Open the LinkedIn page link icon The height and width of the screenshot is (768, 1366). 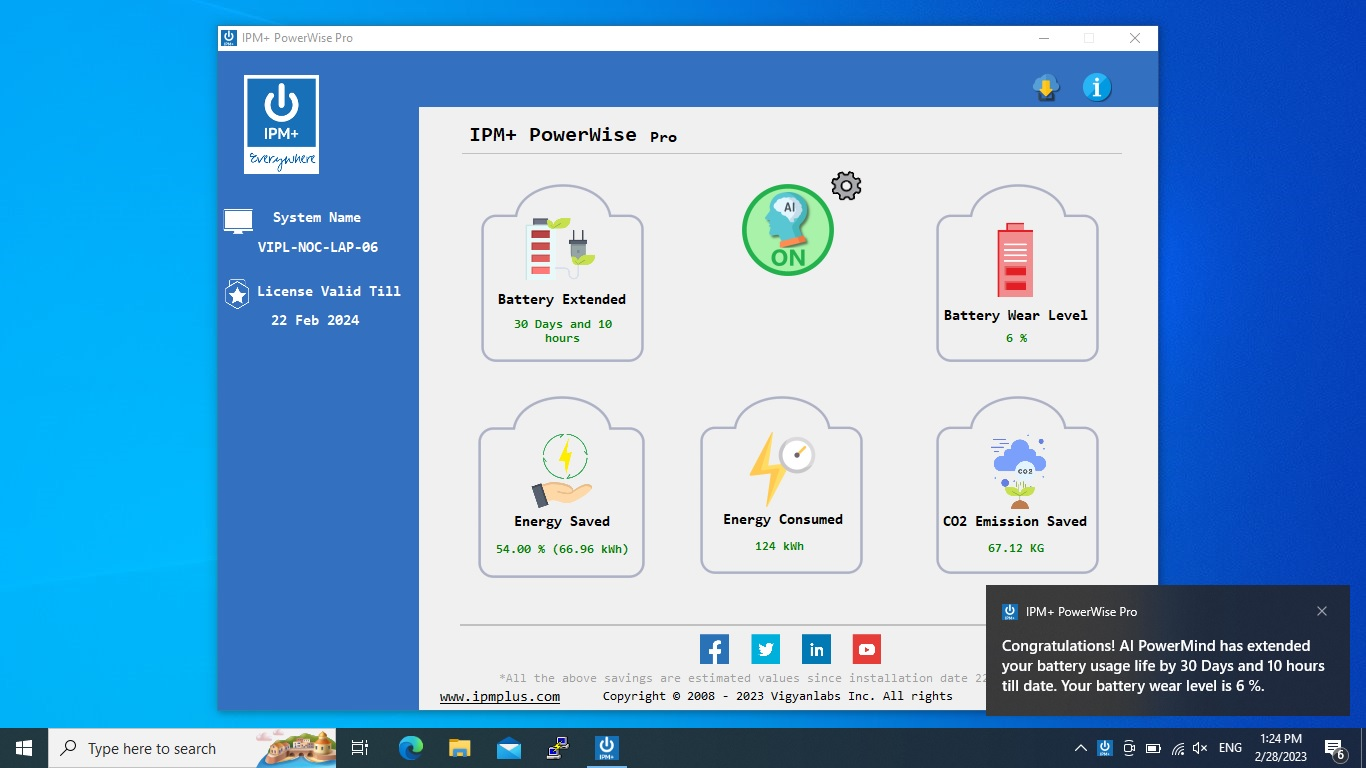tap(816, 649)
